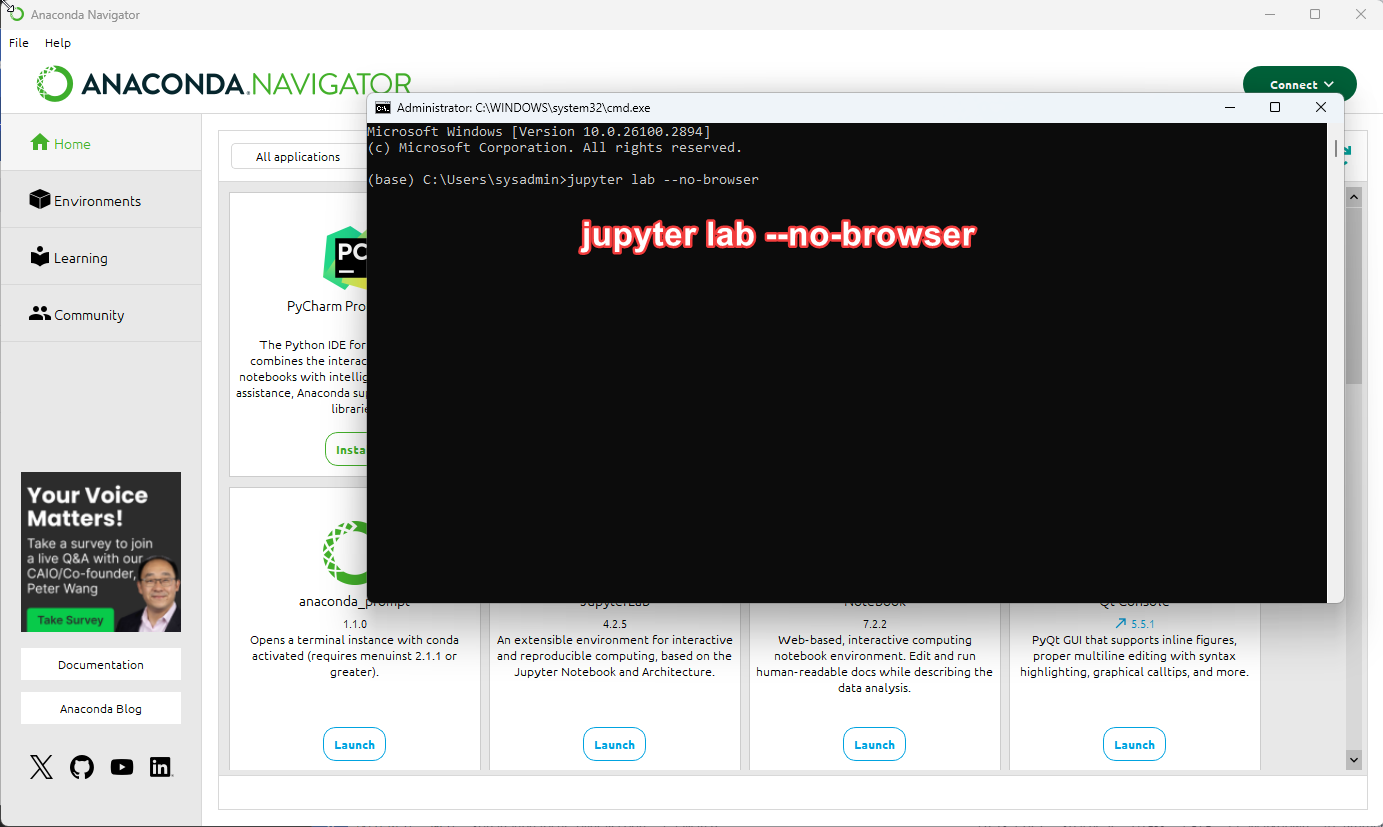Click the Install button on PyCharm card
The height and width of the screenshot is (827, 1383).
(x=346, y=449)
